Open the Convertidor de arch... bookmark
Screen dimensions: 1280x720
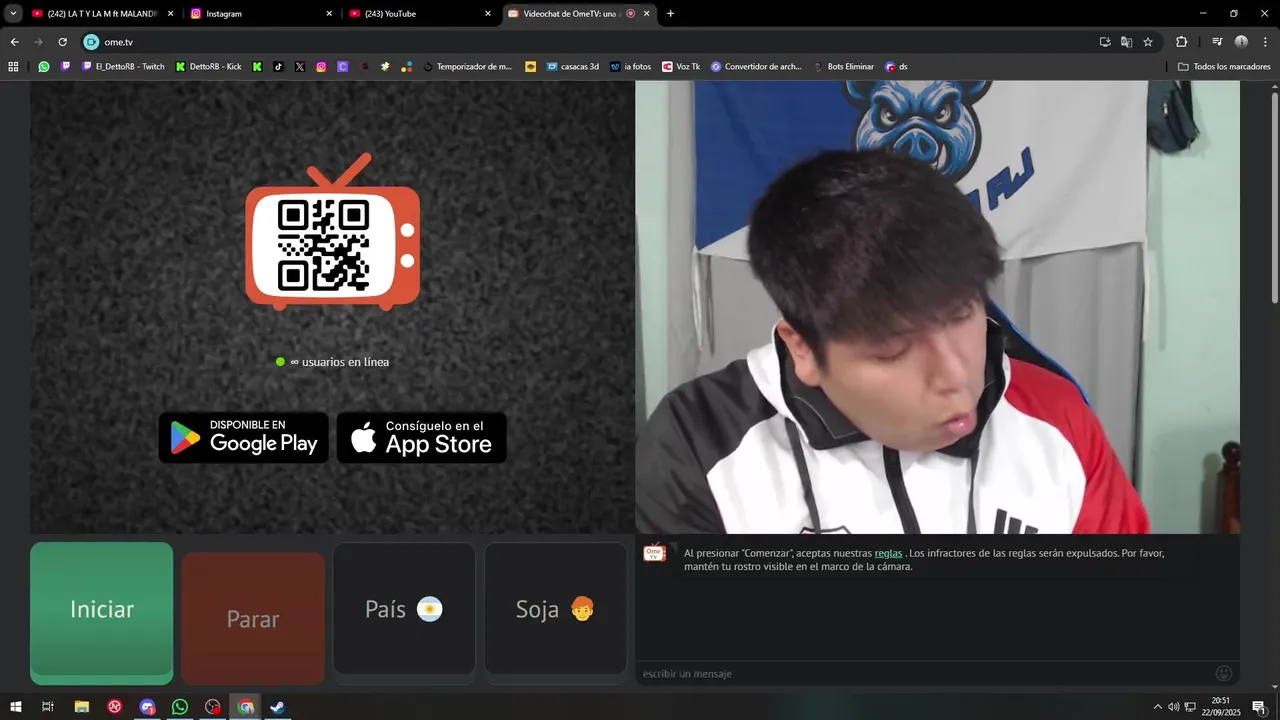pos(756,67)
